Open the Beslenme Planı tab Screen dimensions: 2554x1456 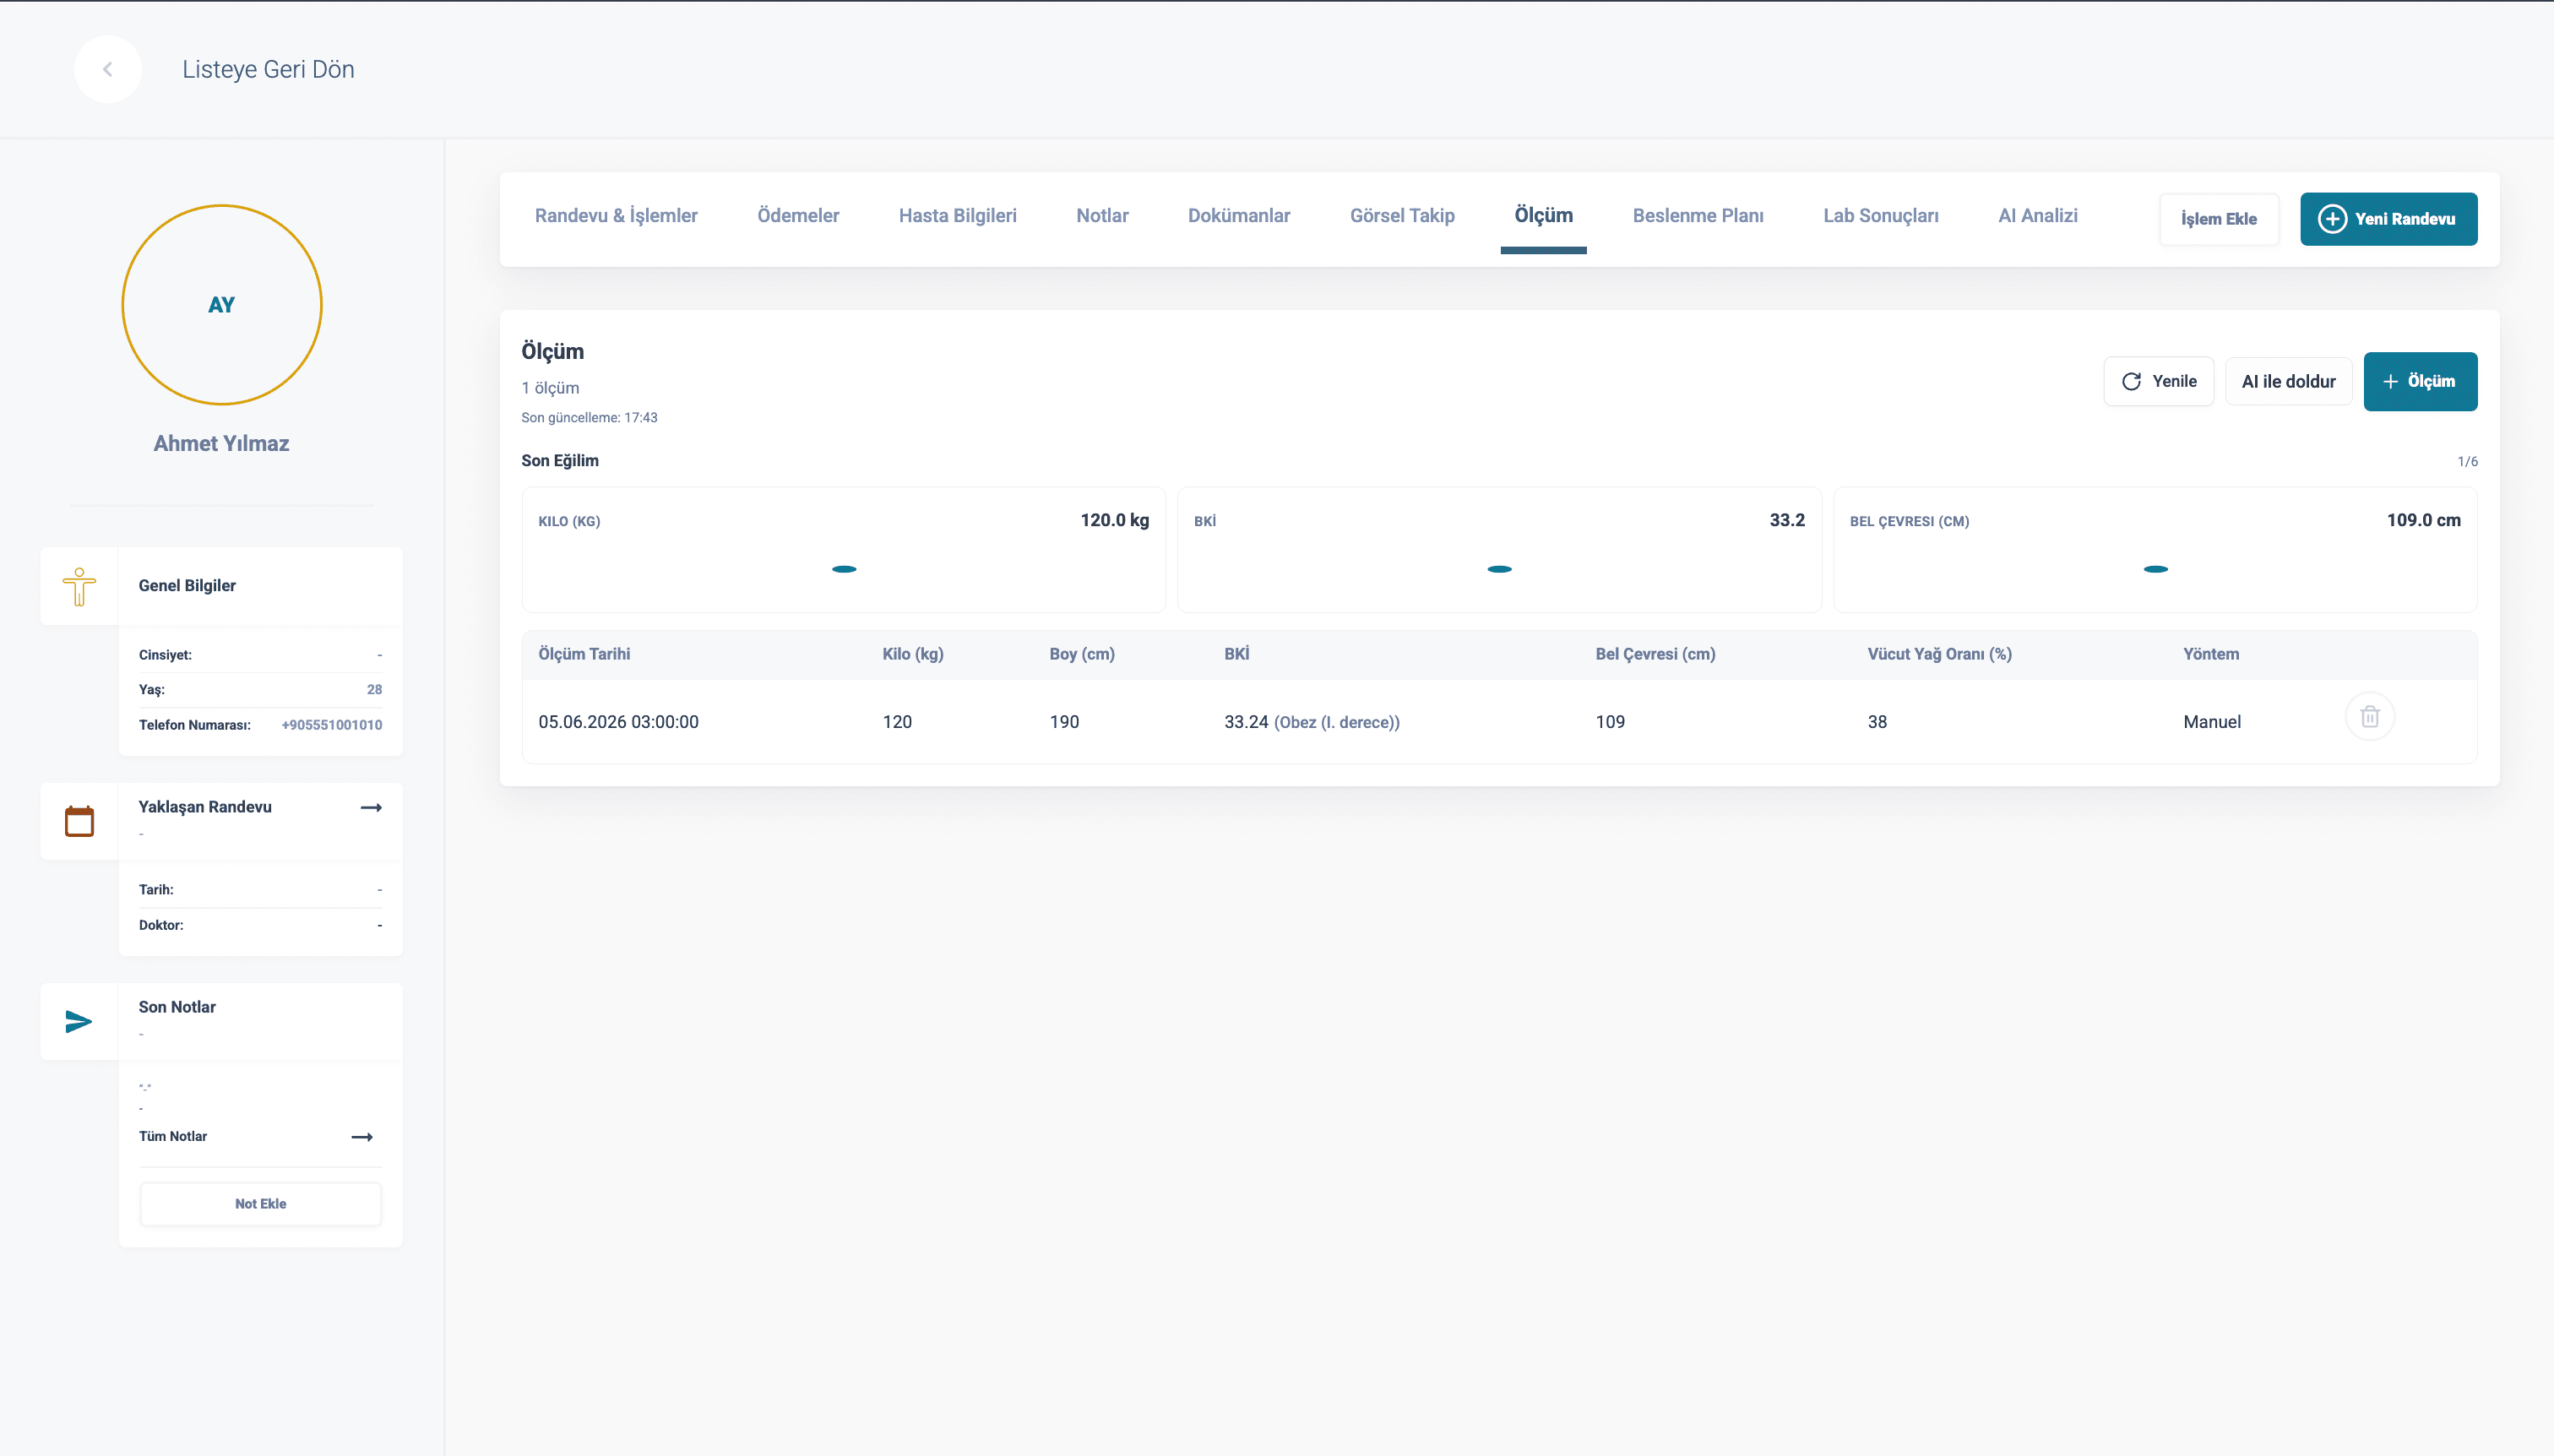(1698, 216)
